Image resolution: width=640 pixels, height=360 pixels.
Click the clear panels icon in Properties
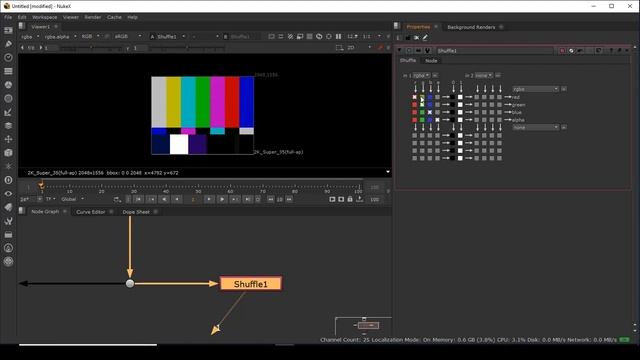click(416, 38)
